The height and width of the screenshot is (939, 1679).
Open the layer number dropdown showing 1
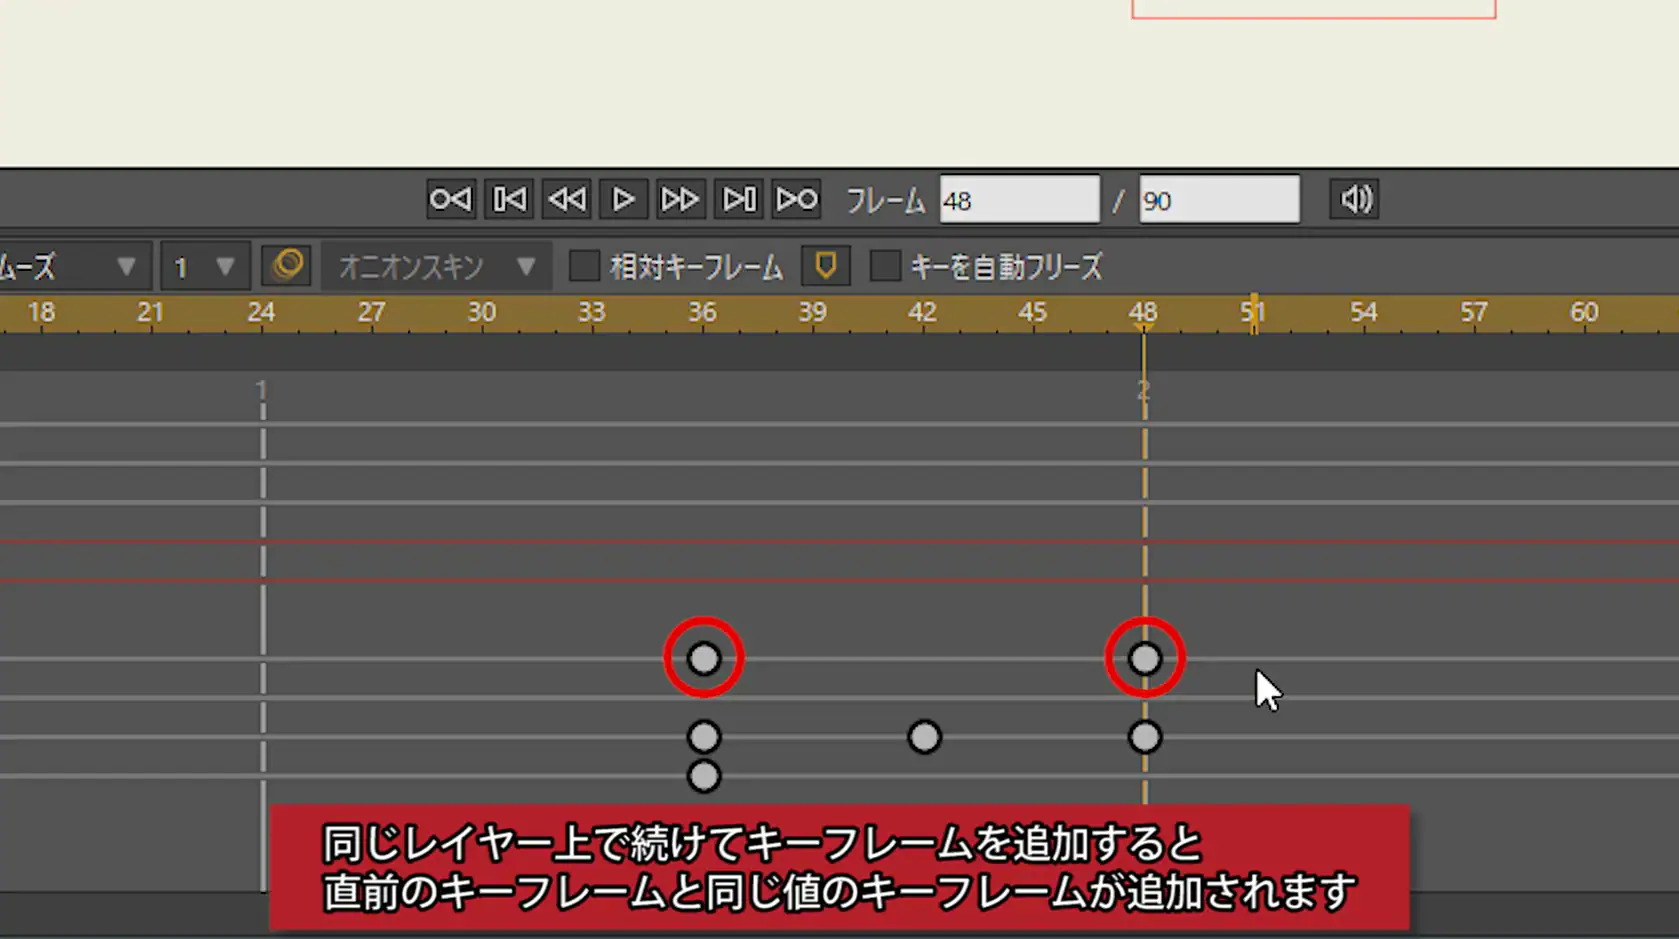204,266
